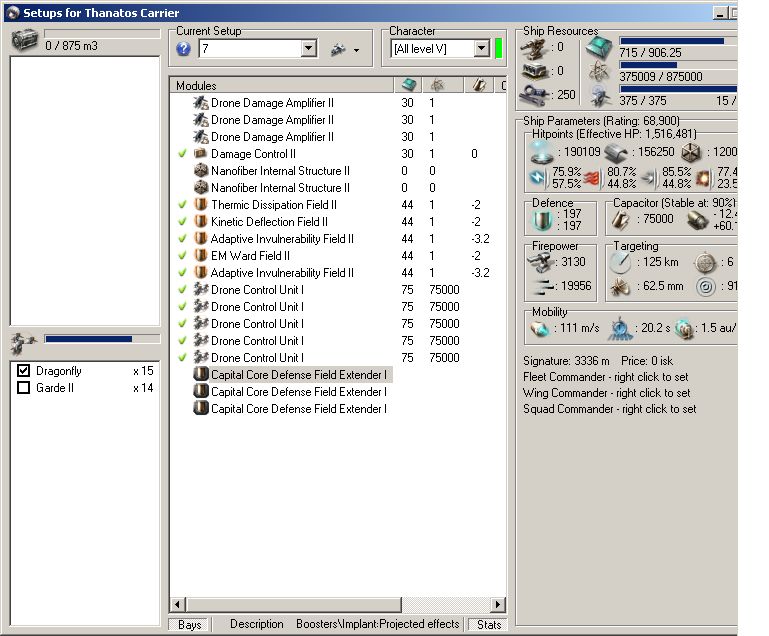This screenshot has width=769, height=636.
Task: Switch to the Bays tab
Action: (190, 624)
